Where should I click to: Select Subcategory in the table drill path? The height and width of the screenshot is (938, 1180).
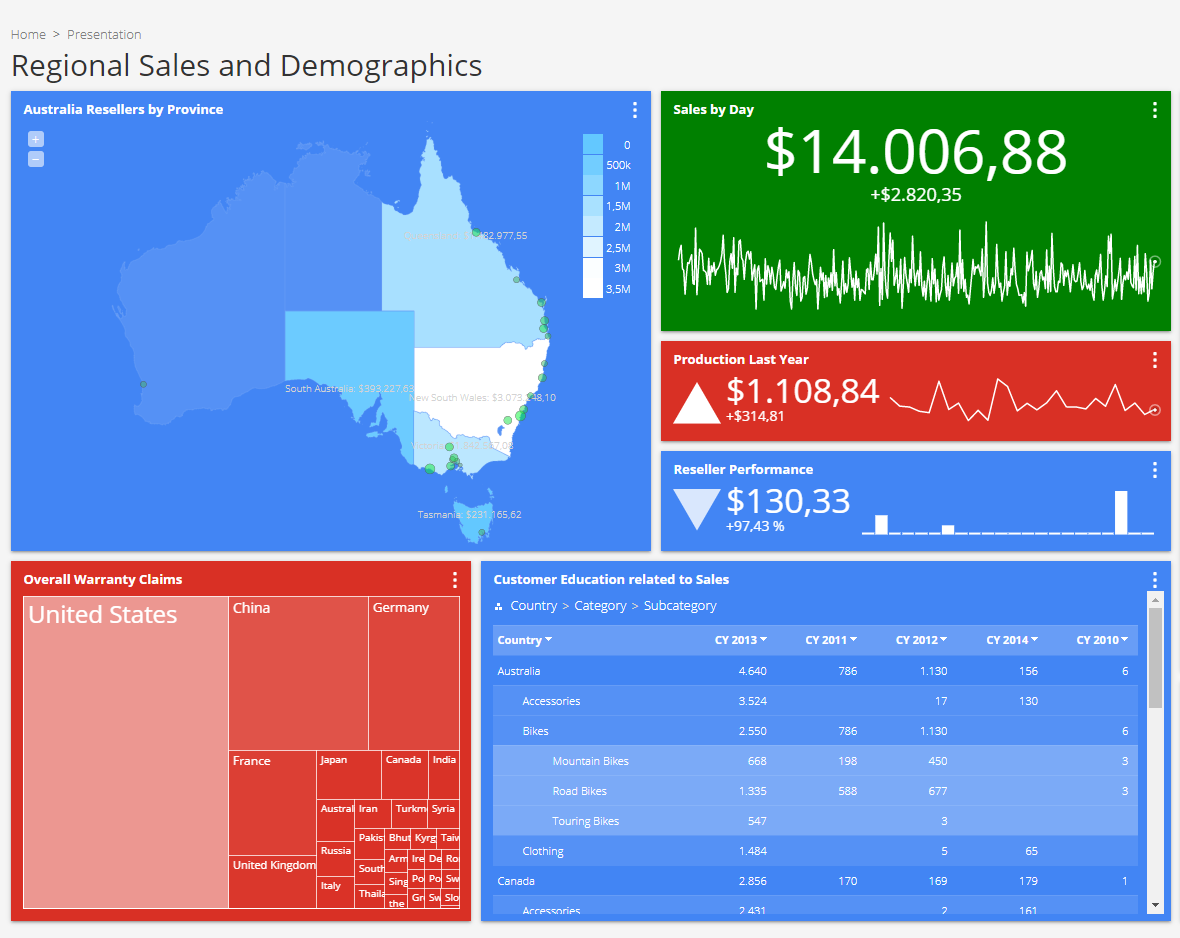[680, 606]
